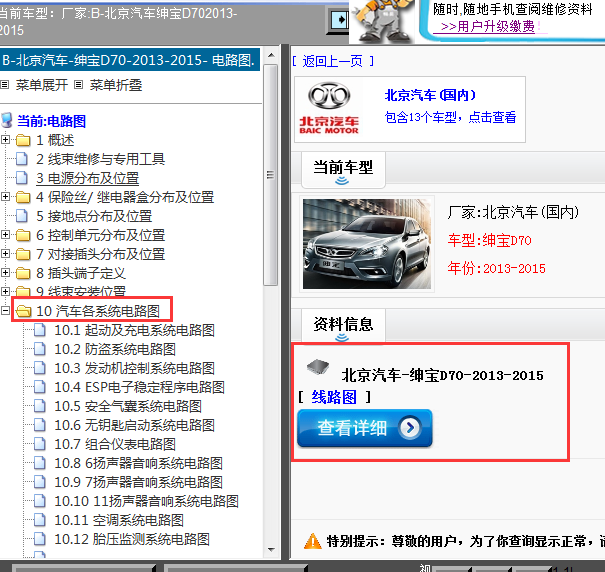Open '2 线束维修与专用工具' page

(100, 159)
